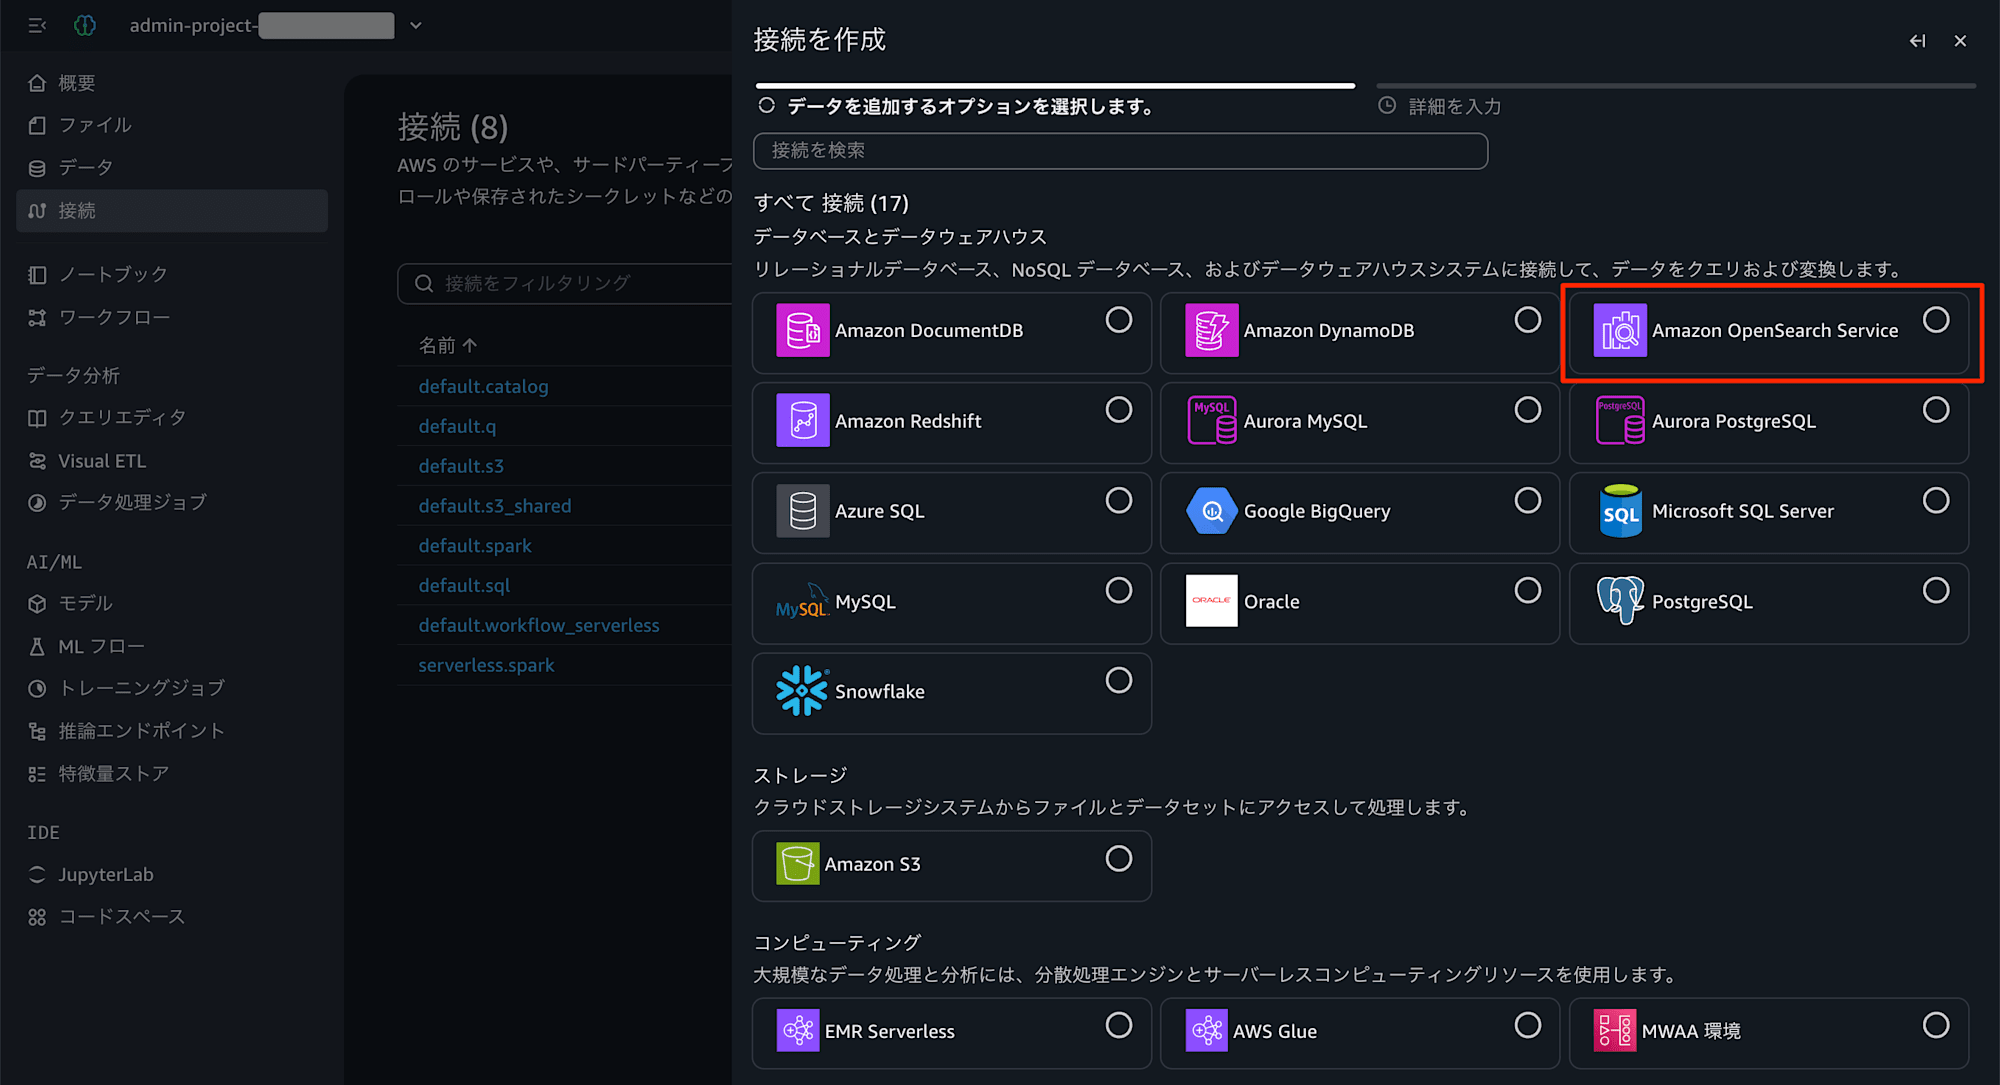Open the default.catalog connection link
2000x1085 pixels.
coord(483,386)
